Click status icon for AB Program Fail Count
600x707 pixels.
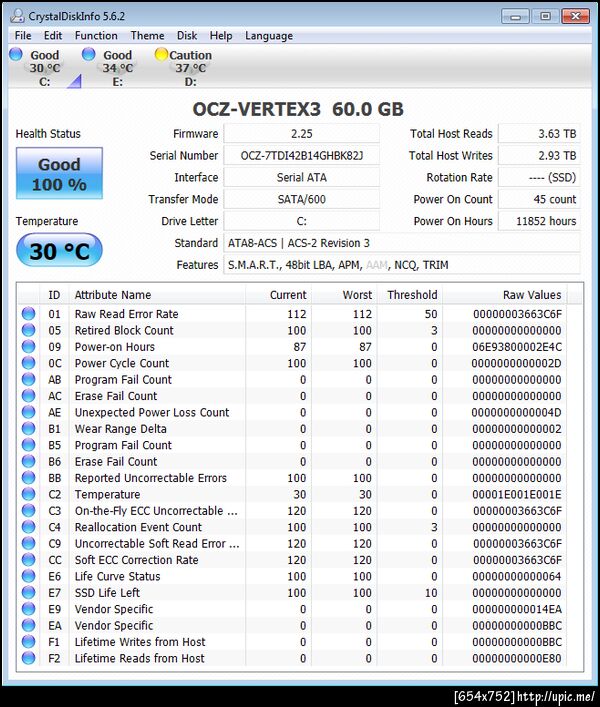[x=28, y=379]
